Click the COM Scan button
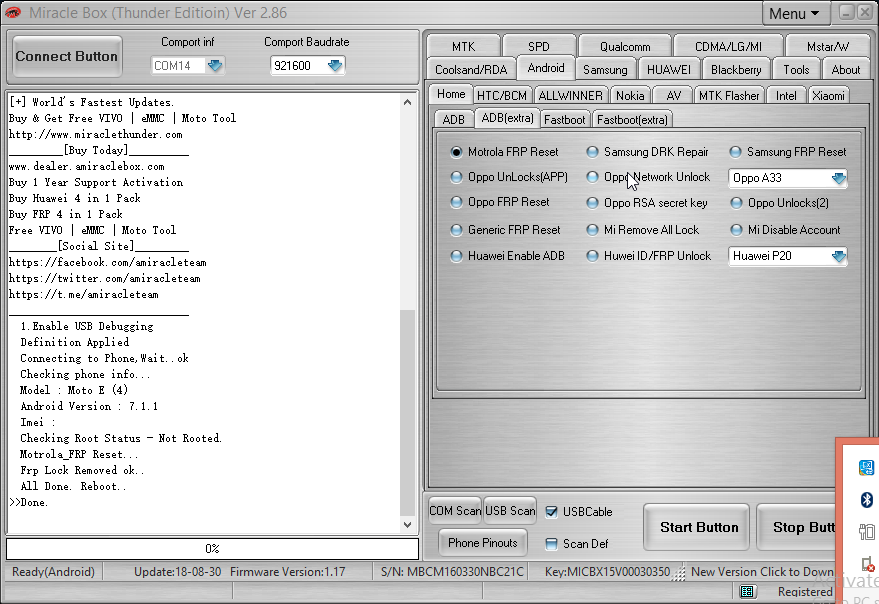This screenshot has width=879, height=604. [455, 511]
